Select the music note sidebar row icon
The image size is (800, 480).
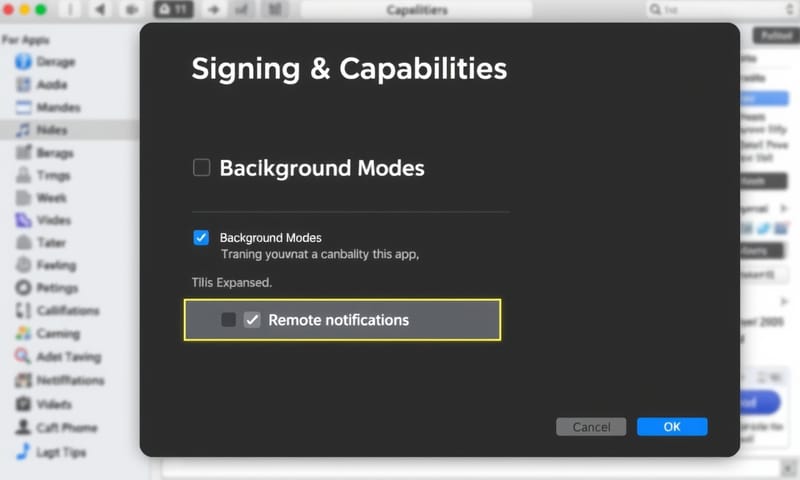(23, 130)
